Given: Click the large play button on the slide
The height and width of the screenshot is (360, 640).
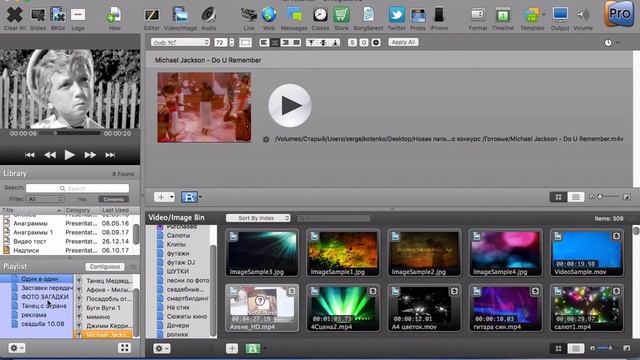Looking at the screenshot, I should [x=290, y=106].
